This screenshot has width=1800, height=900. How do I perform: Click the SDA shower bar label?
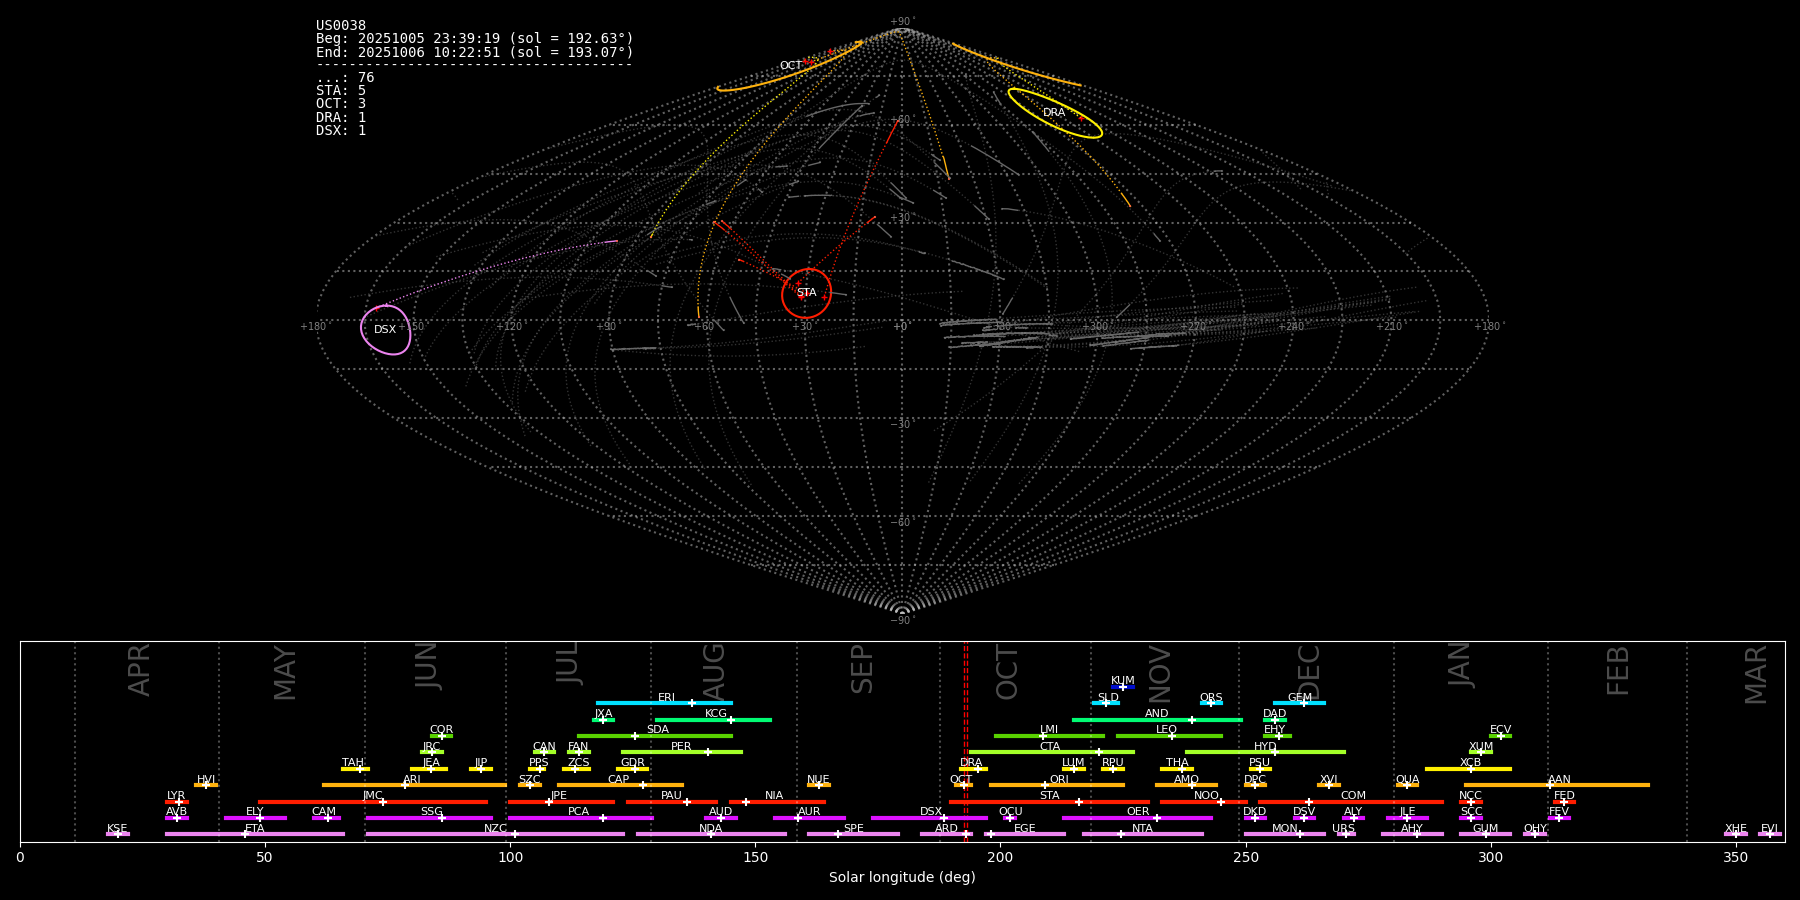(x=658, y=730)
